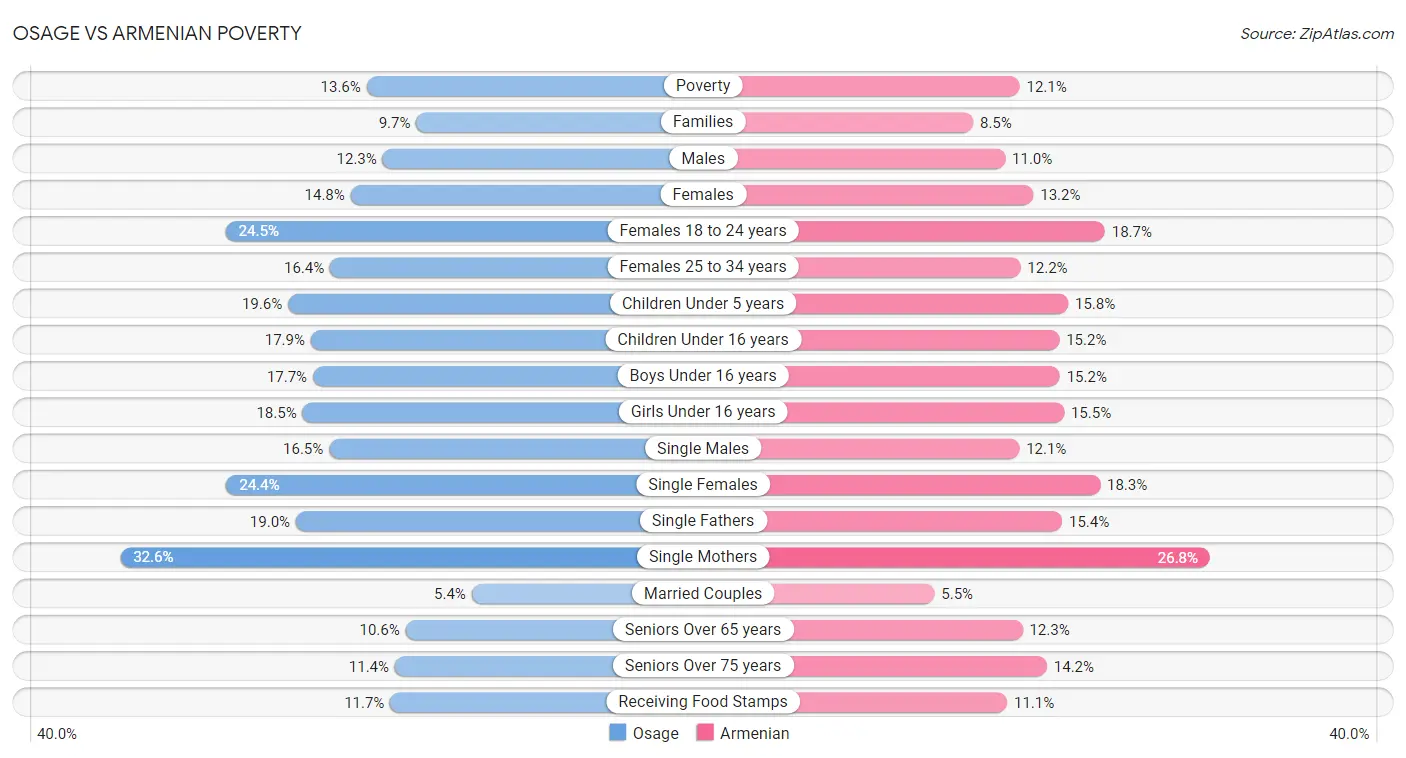This screenshot has height=758, width=1406.
Task: Click the Receiving Food Stamps label
Action: [x=703, y=702]
